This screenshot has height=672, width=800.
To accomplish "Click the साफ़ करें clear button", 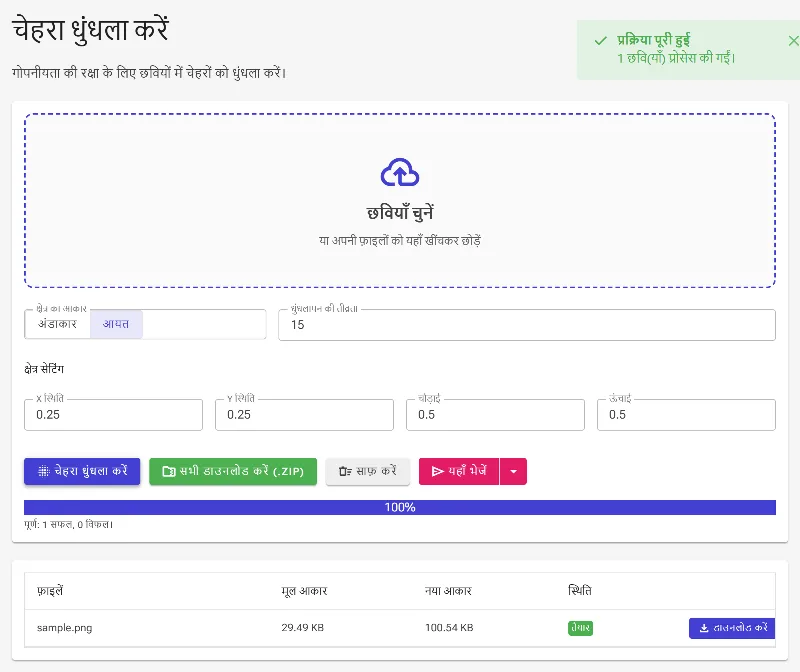I will pos(368,471).
